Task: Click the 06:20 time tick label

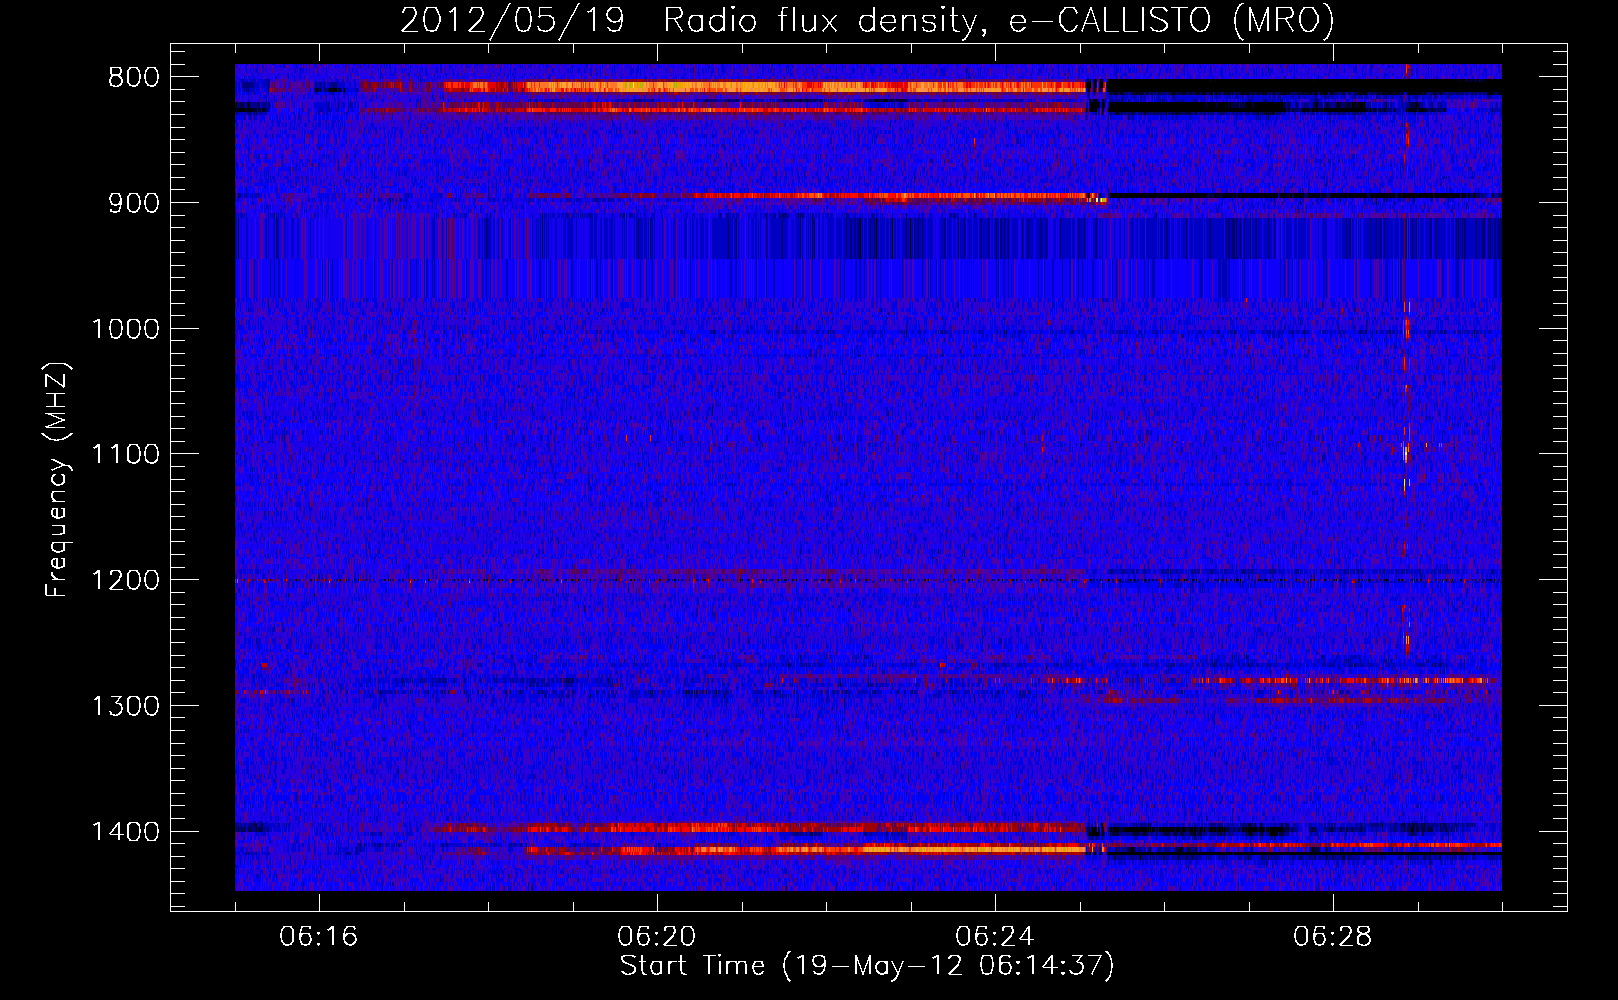Action: click(656, 937)
